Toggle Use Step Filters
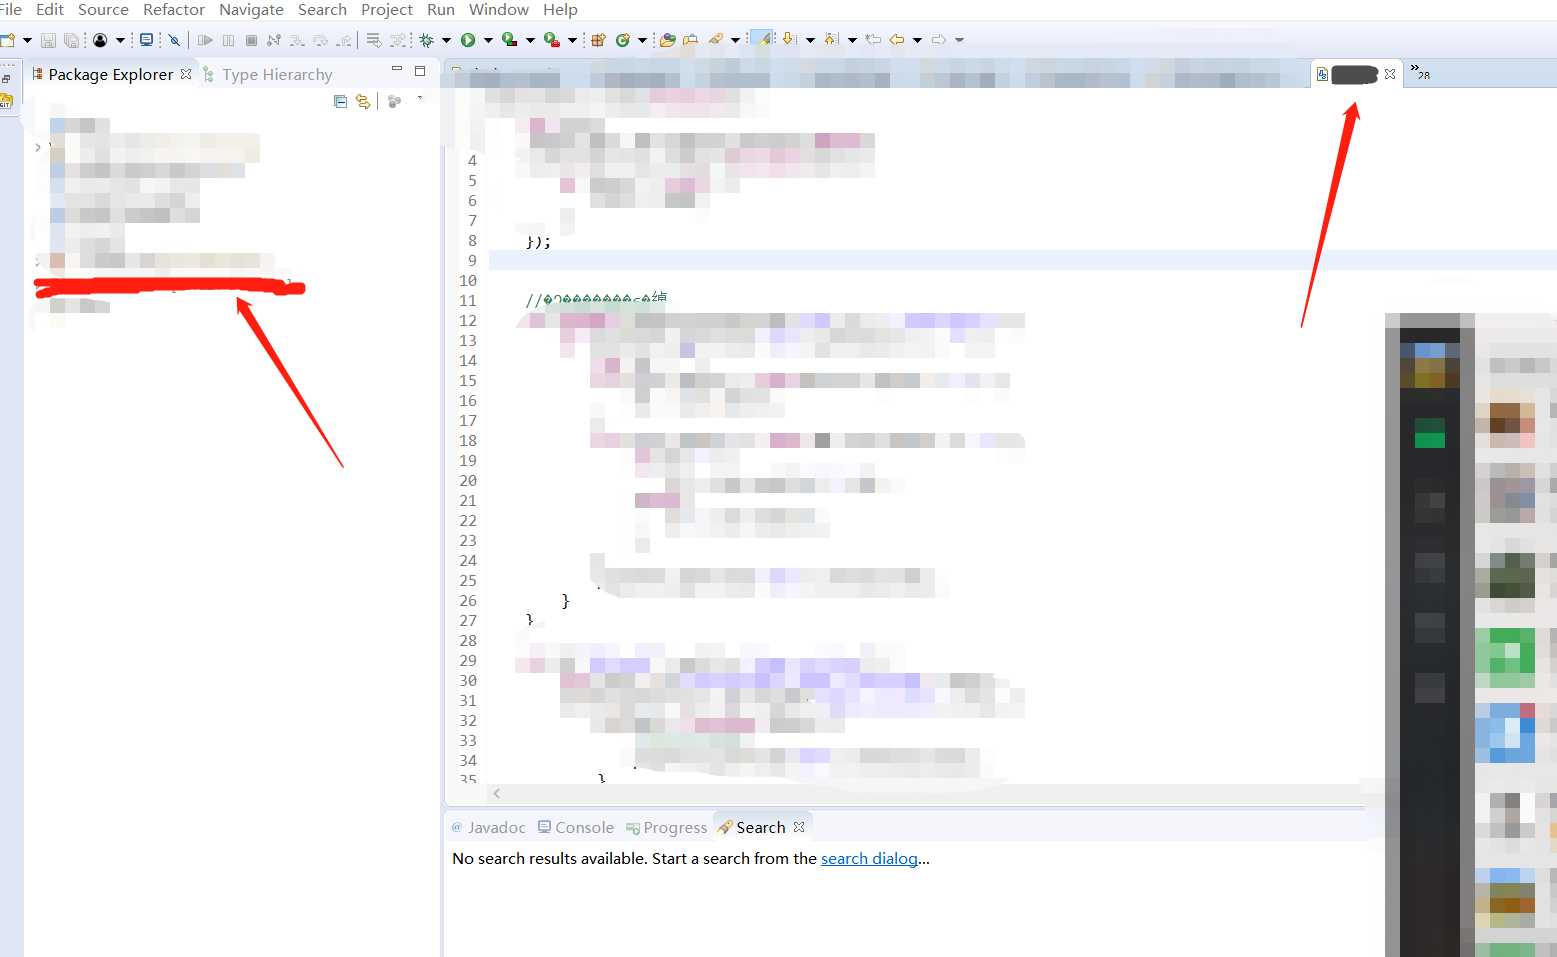Image resolution: width=1557 pixels, height=957 pixels. click(x=397, y=40)
